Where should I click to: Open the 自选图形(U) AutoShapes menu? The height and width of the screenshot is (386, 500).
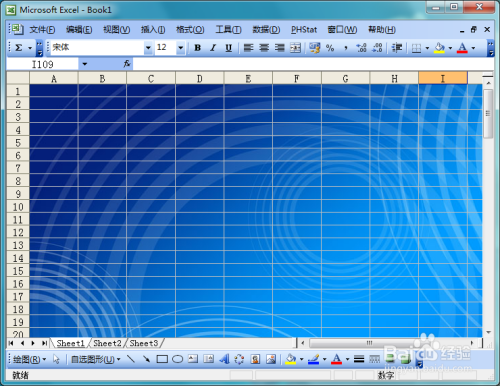95,359
